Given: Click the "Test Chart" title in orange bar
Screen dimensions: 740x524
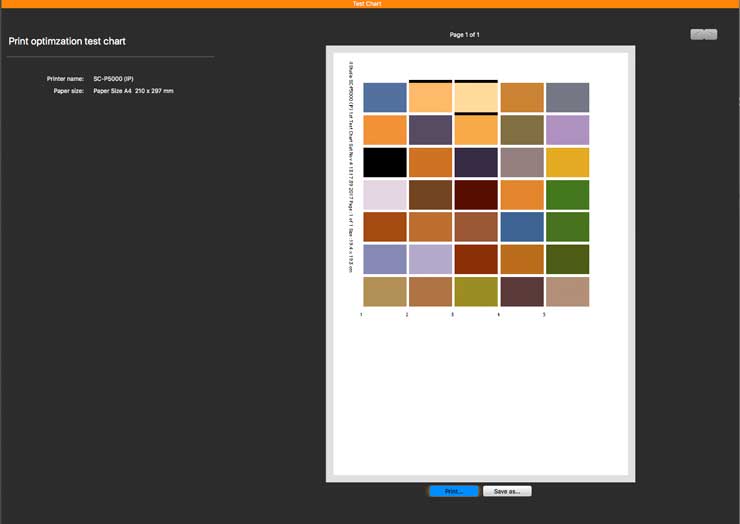Looking at the screenshot, I should coord(367,4).
